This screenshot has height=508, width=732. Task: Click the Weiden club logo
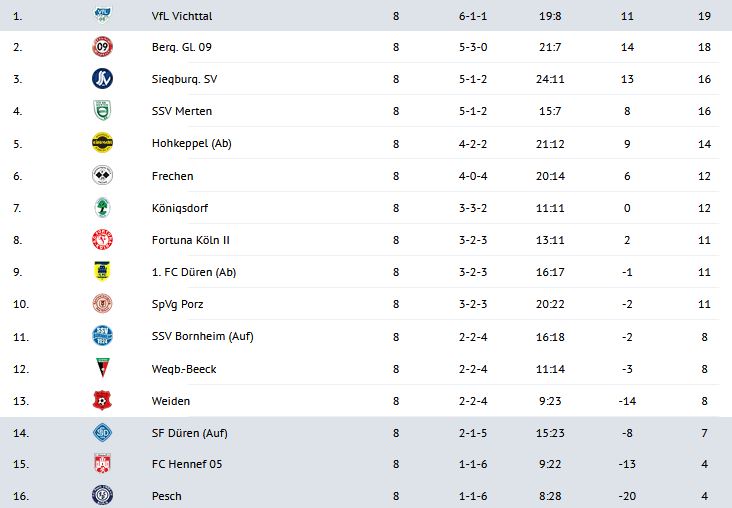pyautogui.click(x=102, y=401)
